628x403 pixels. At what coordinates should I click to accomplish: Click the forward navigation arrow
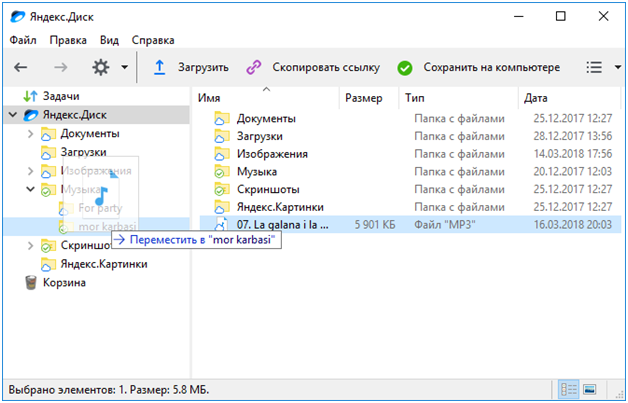[60, 67]
